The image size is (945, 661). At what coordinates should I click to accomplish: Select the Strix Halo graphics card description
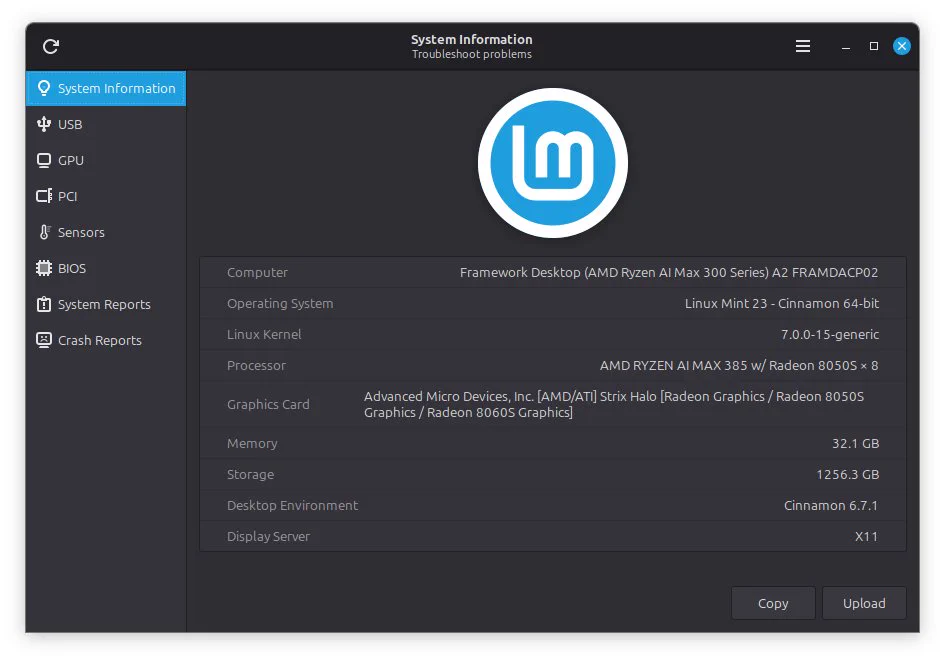(614, 404)
